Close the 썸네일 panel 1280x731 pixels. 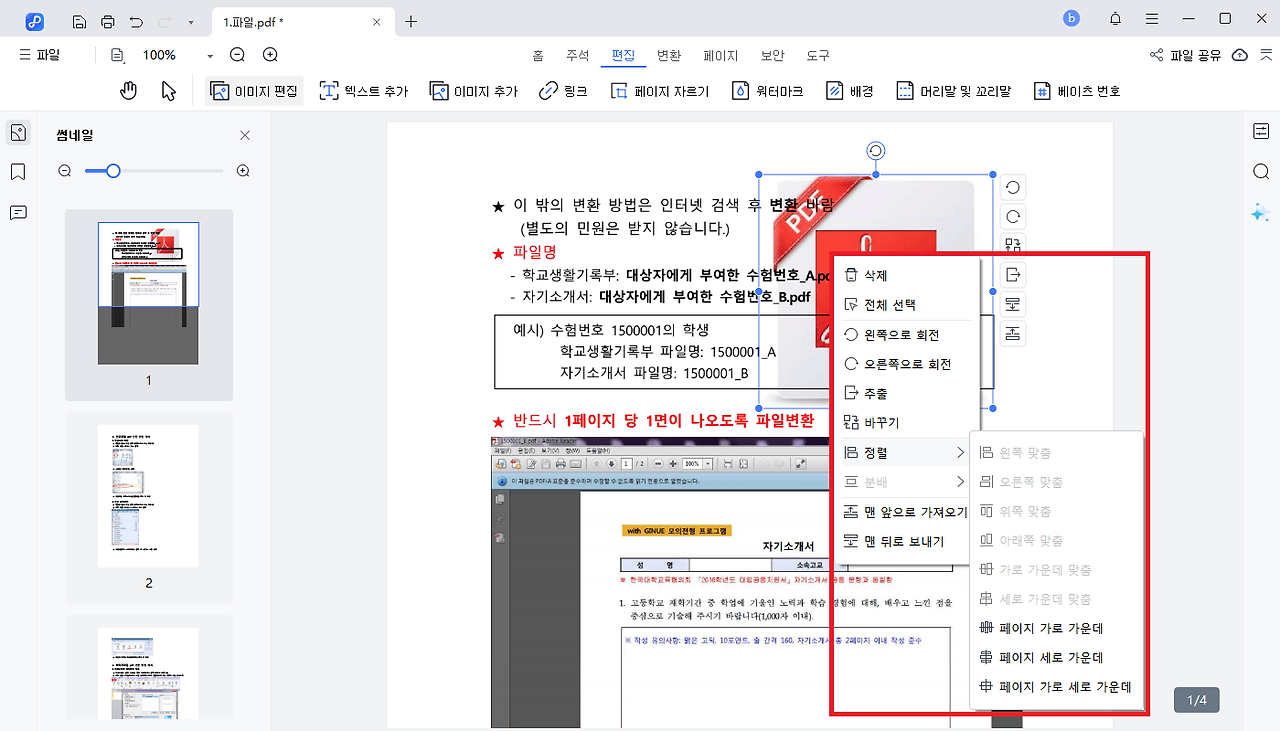[x=245, y=135]
